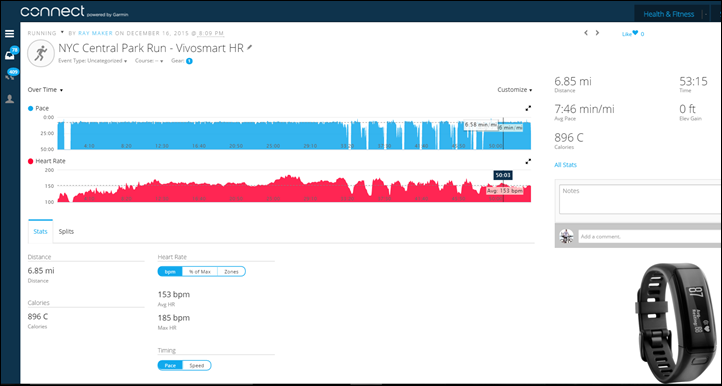The width and height of the screenshot is (722, 386).
Task: Expand the Heart Rate chart to fullscreen
Action: click(x=528, y=161)
